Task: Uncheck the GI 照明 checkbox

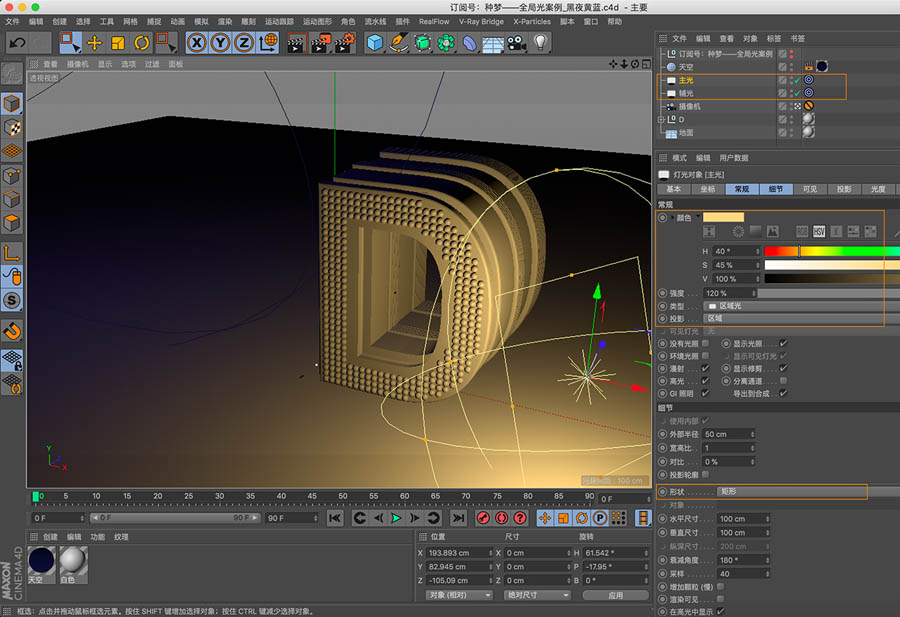Action: point(705,393)
